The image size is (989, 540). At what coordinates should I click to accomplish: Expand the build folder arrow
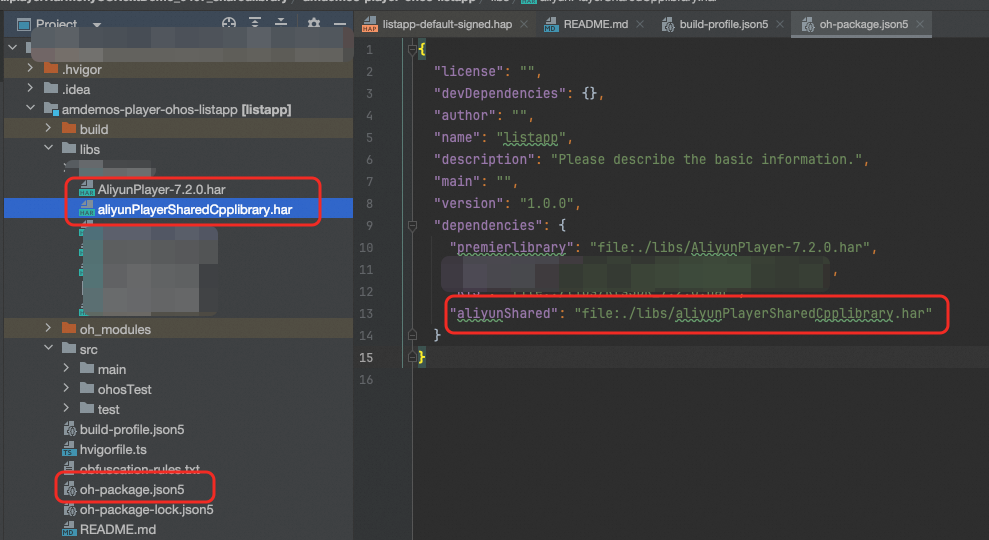coord(49,127)
